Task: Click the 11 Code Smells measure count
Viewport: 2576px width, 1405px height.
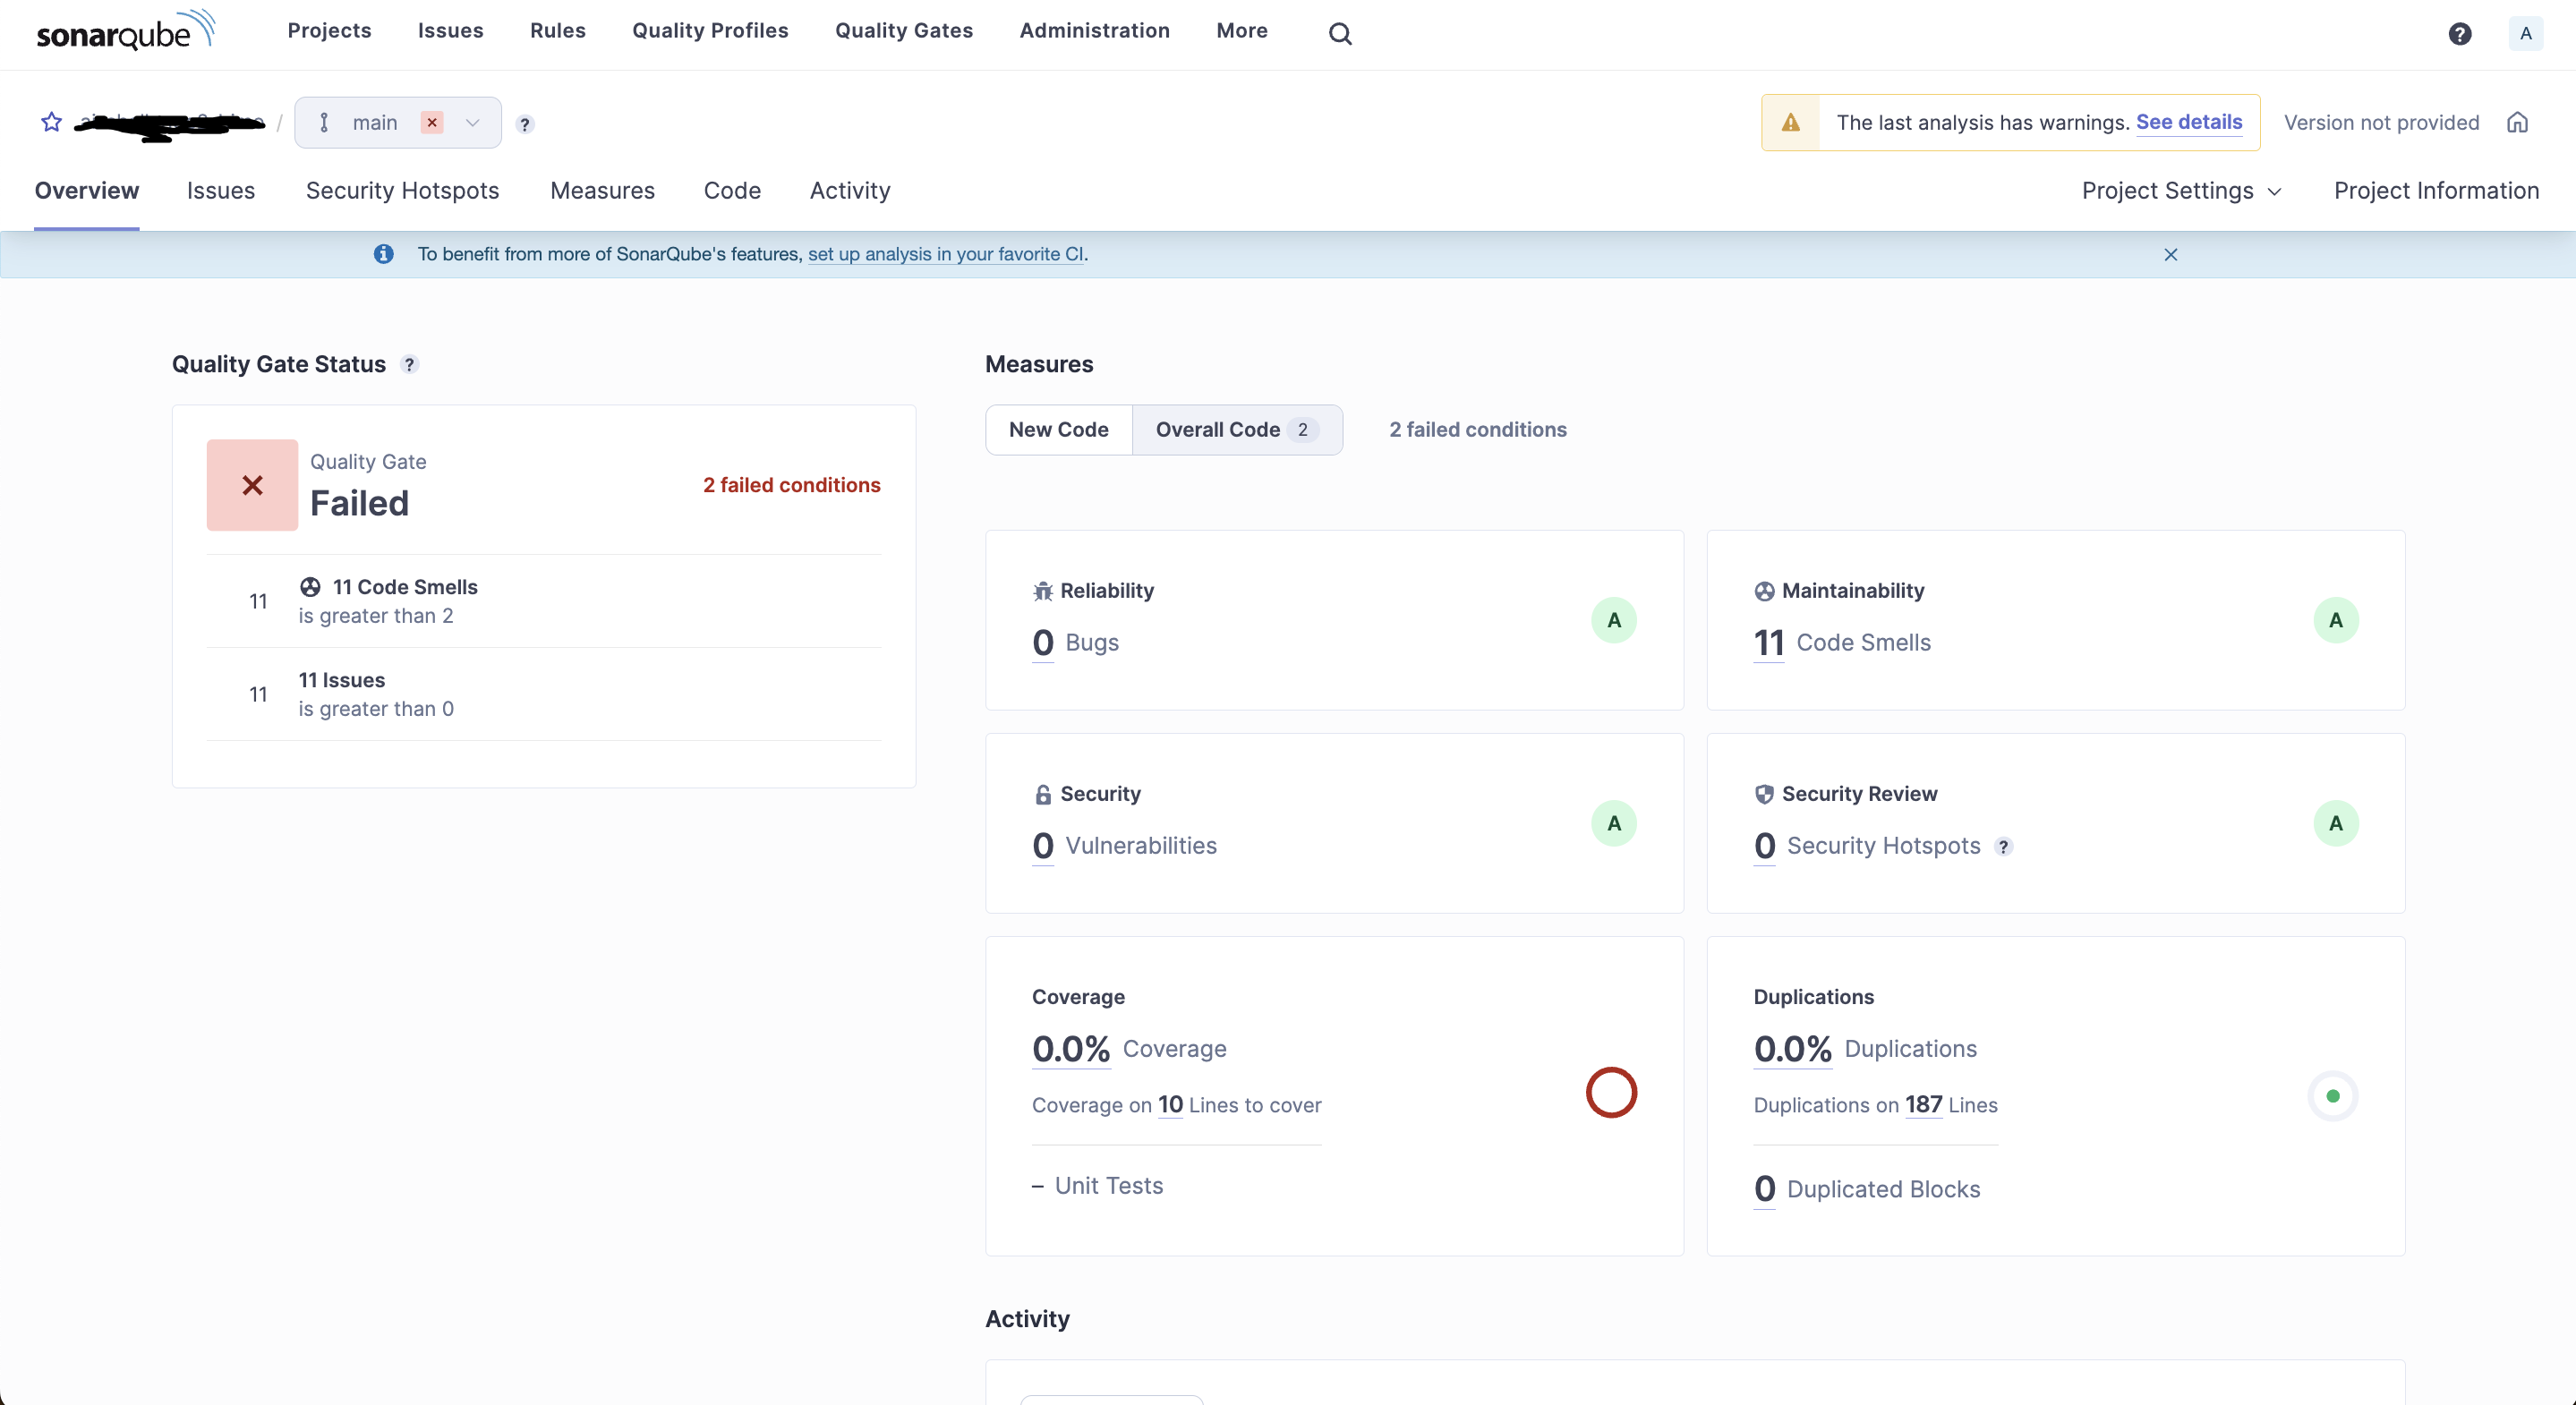Action: pyautogui.click(x=1768, y=642)
